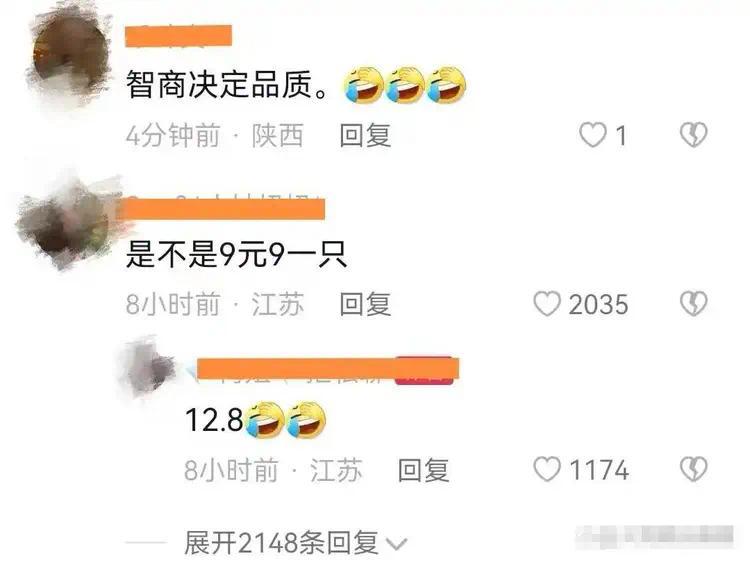Reply to the 12.8 comment with 回复
This screenshot has width=750, height=563.
pos(423,469)
